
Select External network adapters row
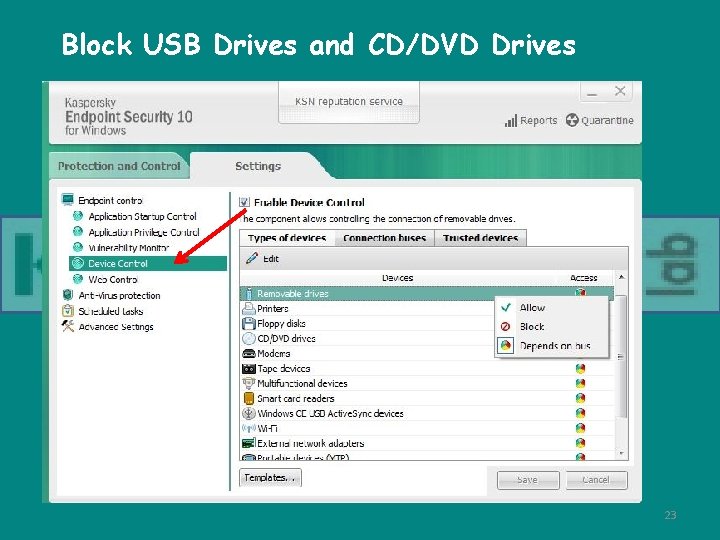point(427,443)
